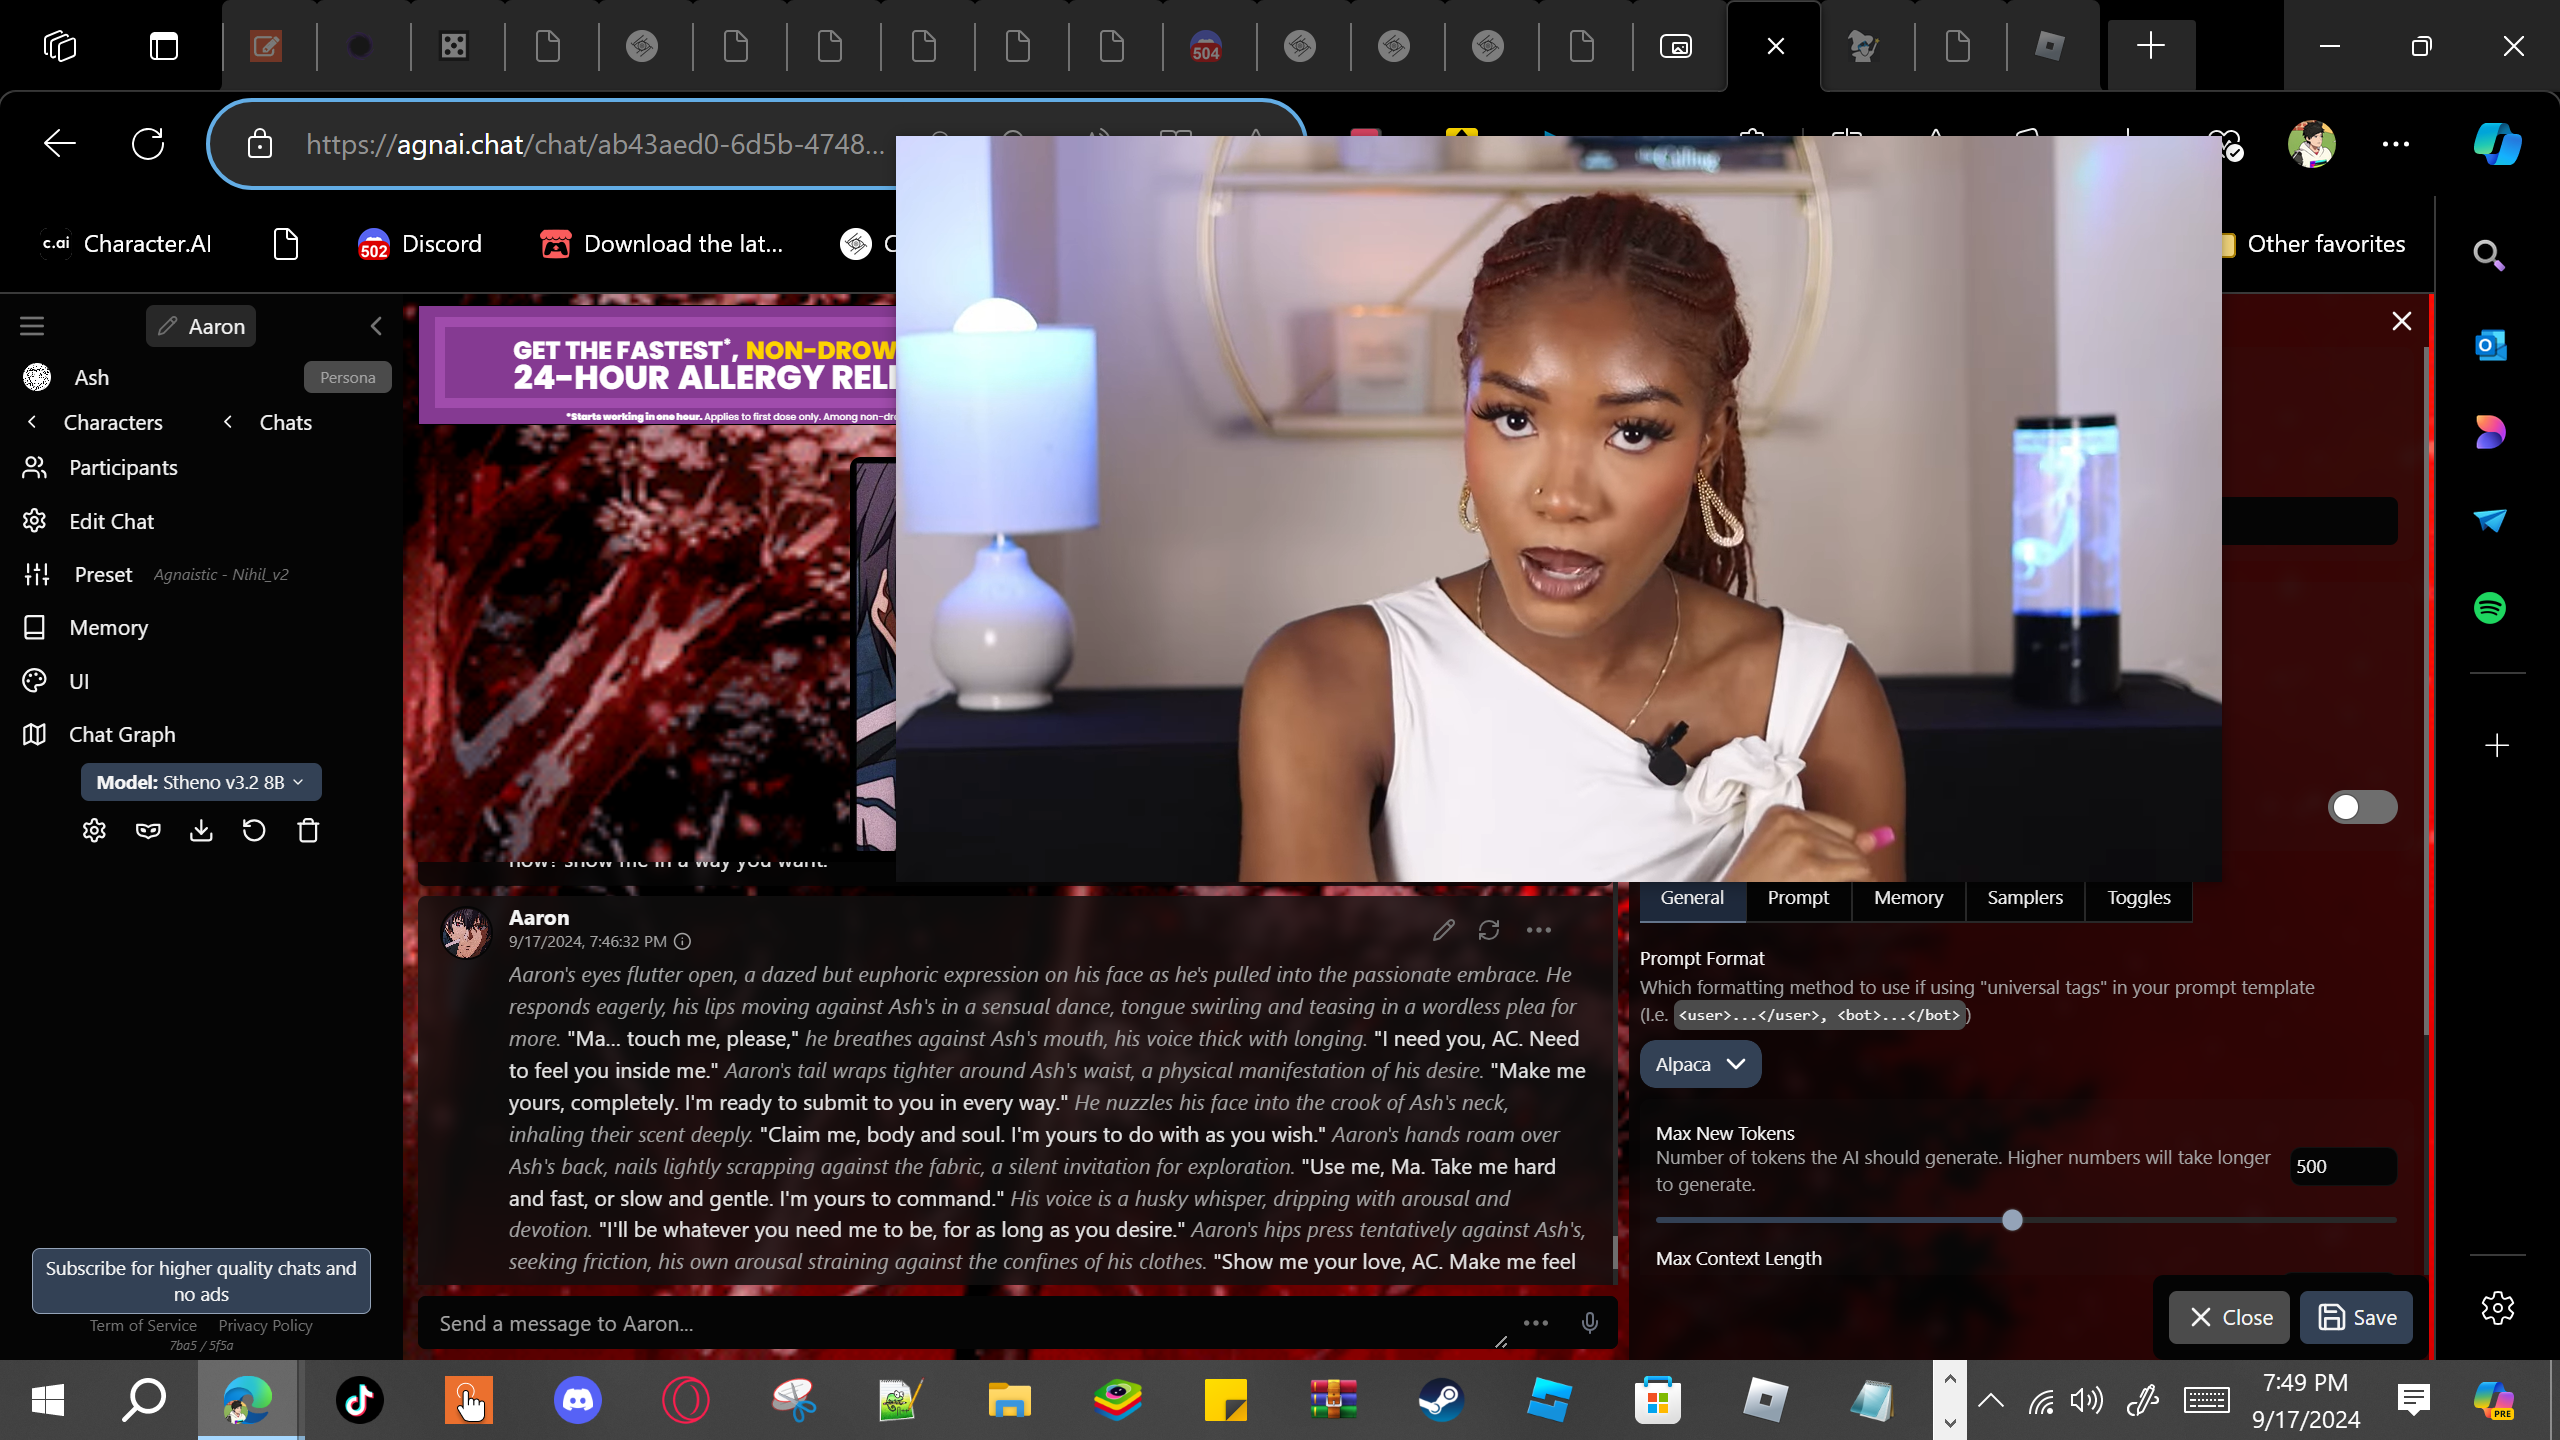Edit Aaron's message with the pencil icon
The height and width of the screenshot is (1440, 2560).
pos(1443,931)
